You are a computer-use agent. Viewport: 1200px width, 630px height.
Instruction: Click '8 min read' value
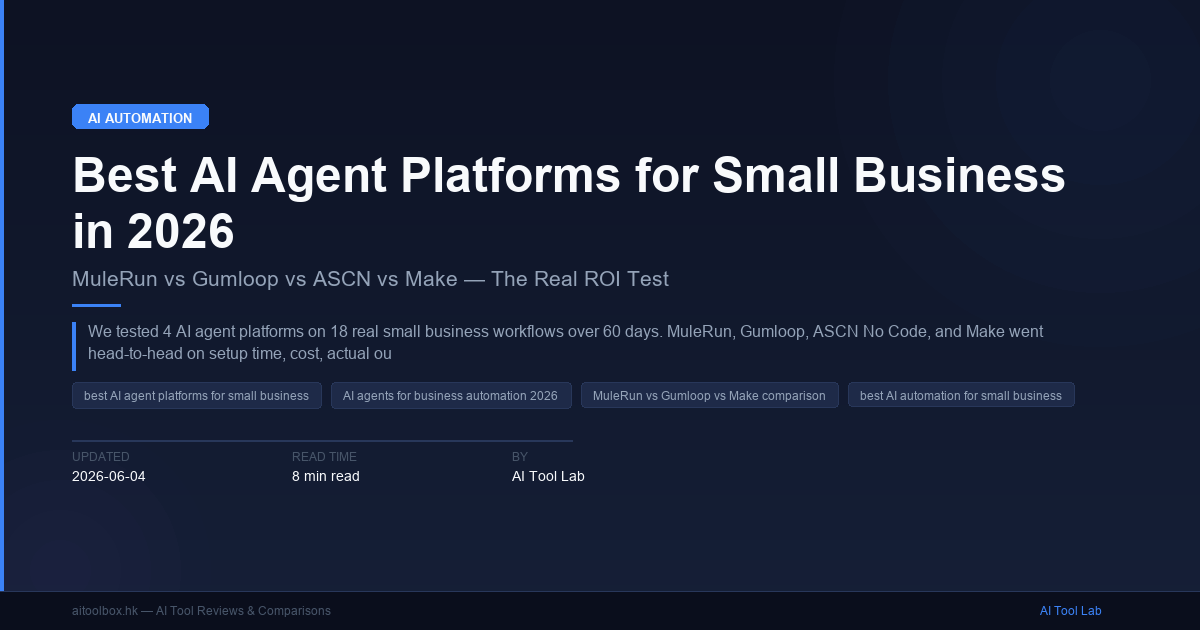pyautogui.click(x=326, y=476)
